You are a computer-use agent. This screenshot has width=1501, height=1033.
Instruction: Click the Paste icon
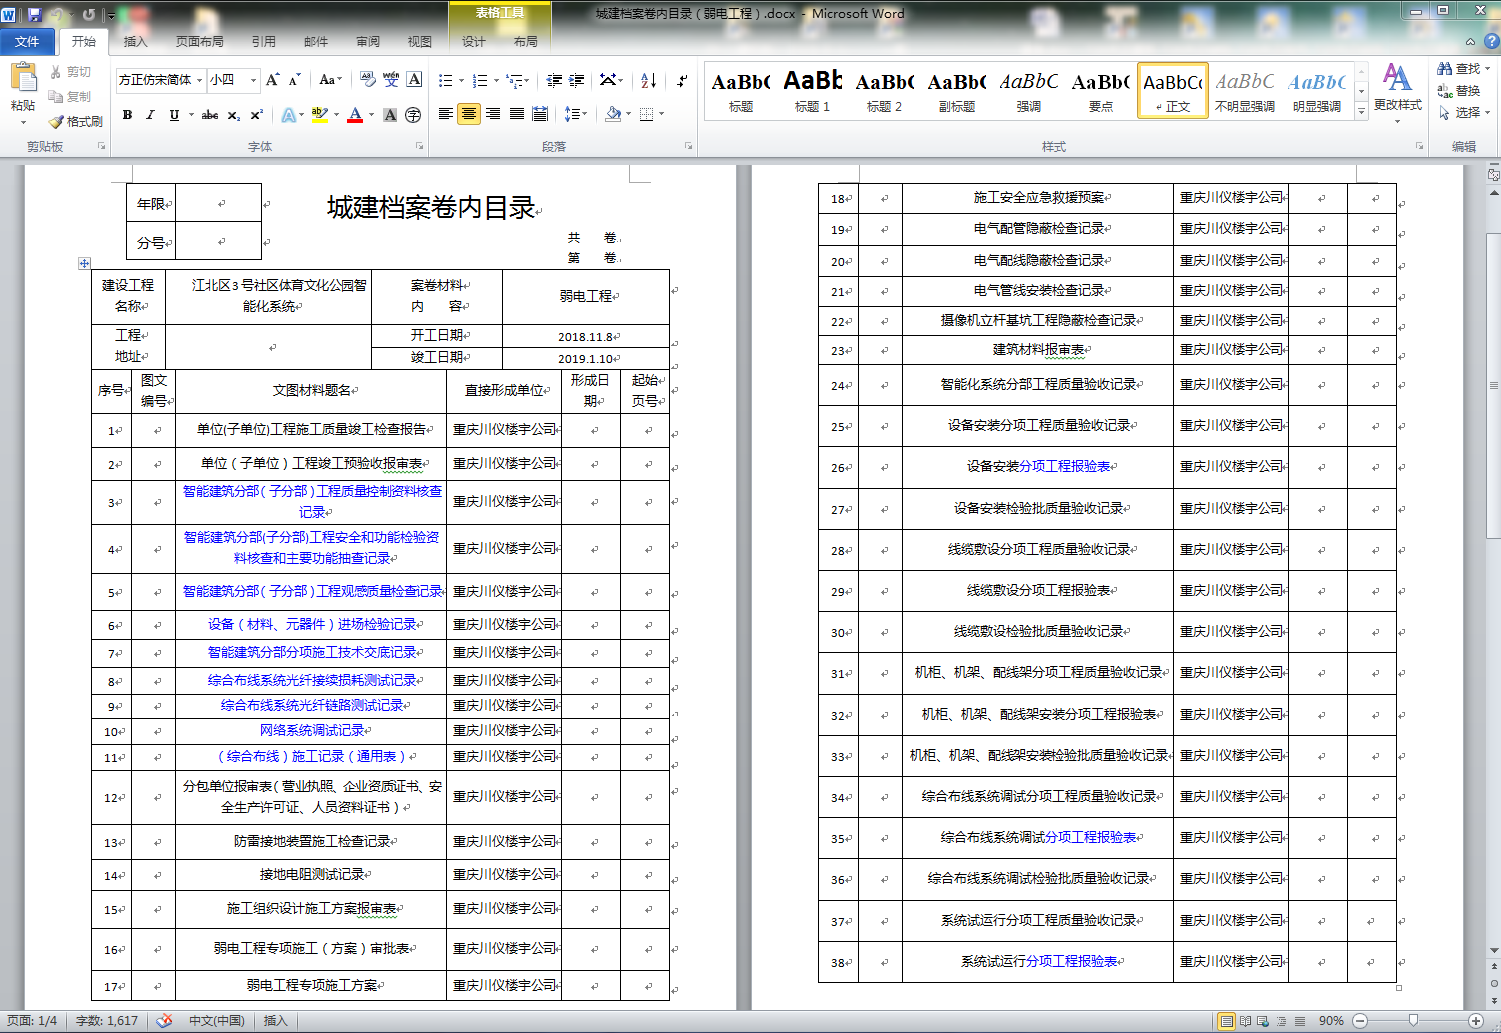tap(23, 77)
